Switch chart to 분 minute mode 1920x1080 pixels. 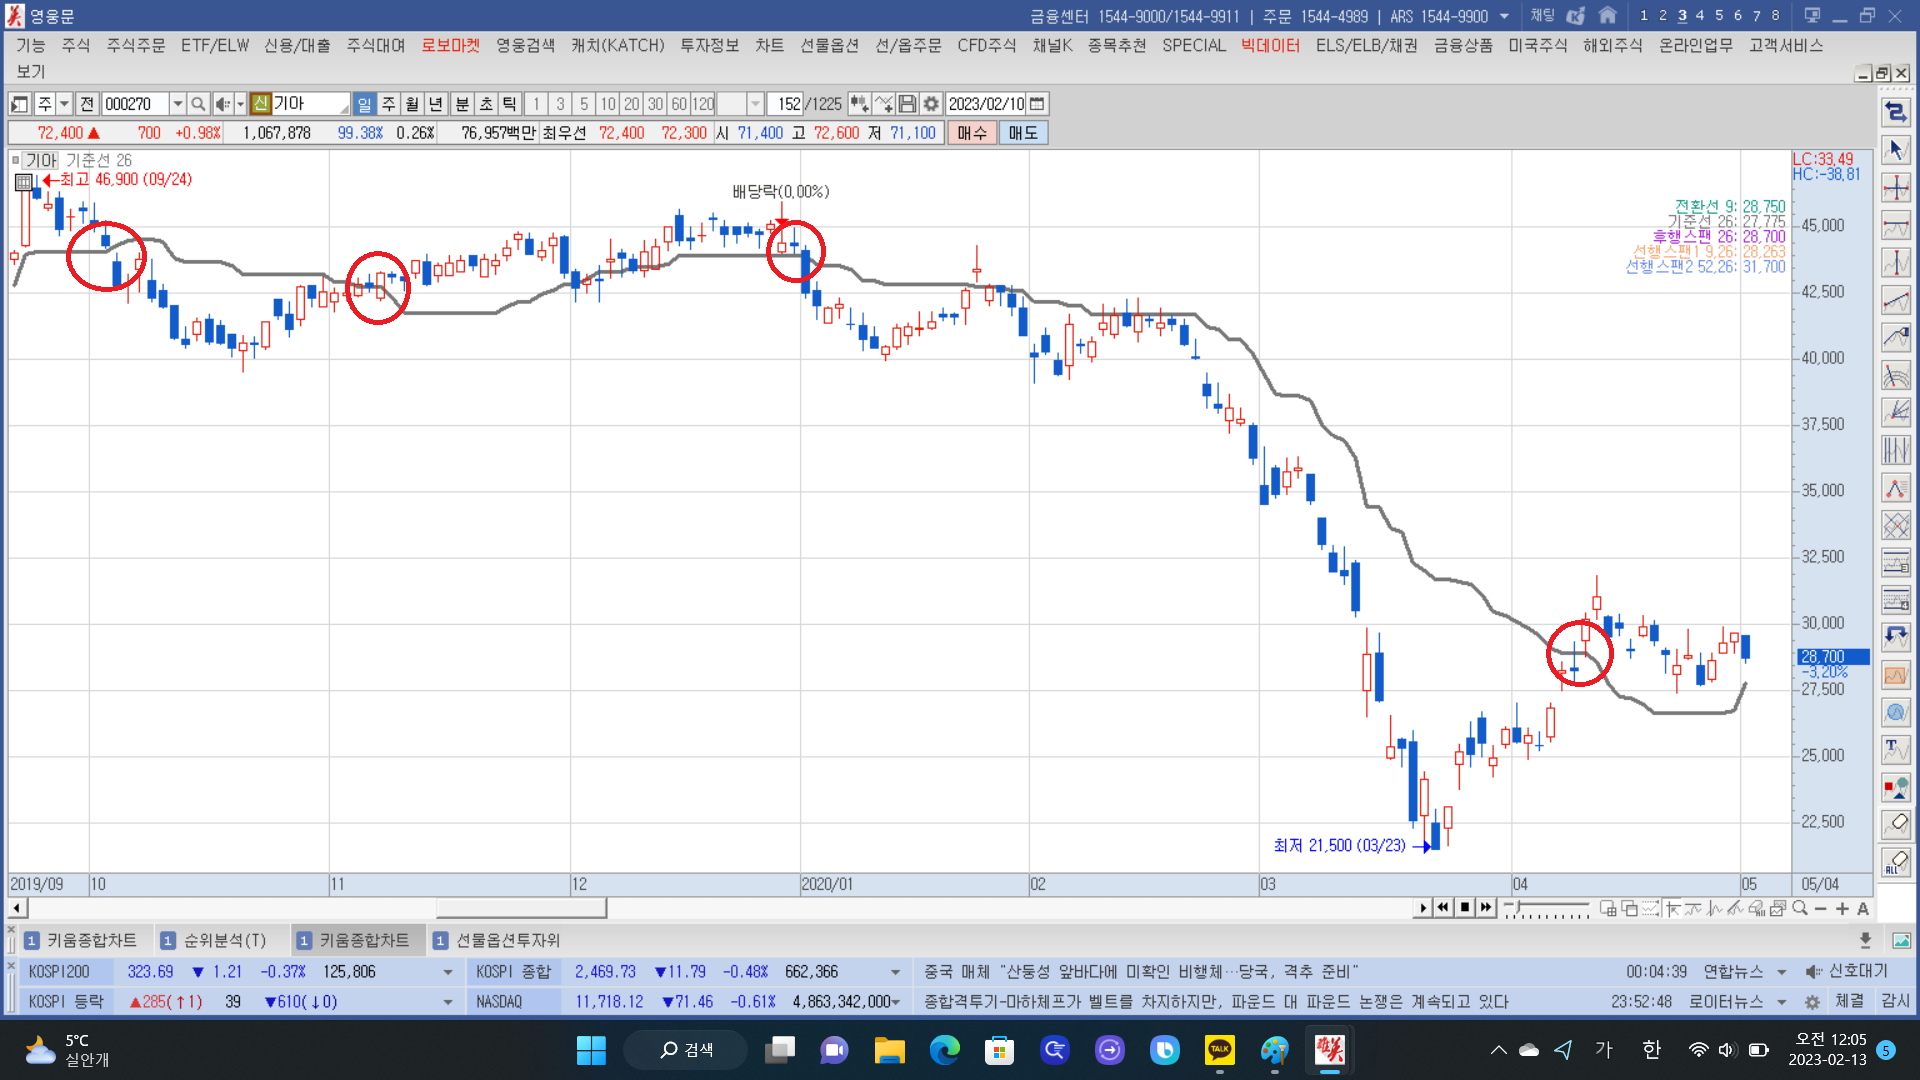coord(462,104)
